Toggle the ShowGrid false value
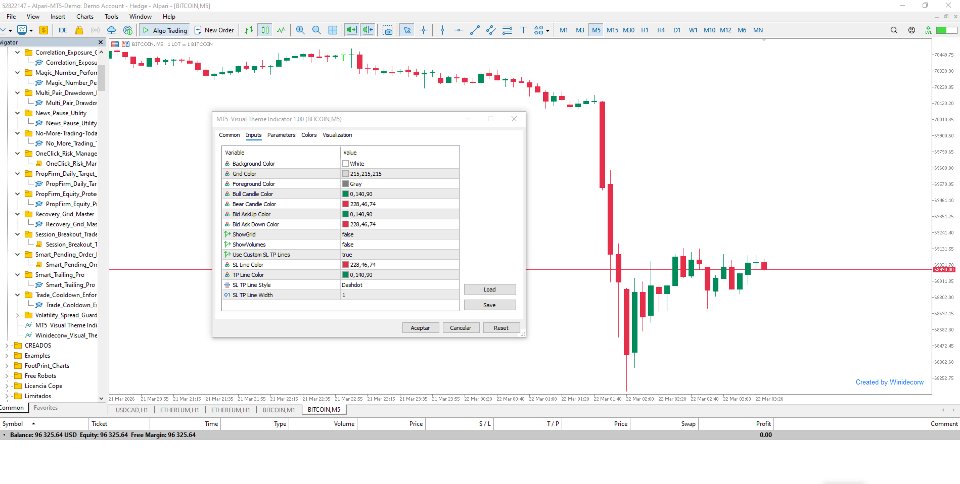Viewport: 960px width, 484px height. pyautogui.click(x=399, y=234)
